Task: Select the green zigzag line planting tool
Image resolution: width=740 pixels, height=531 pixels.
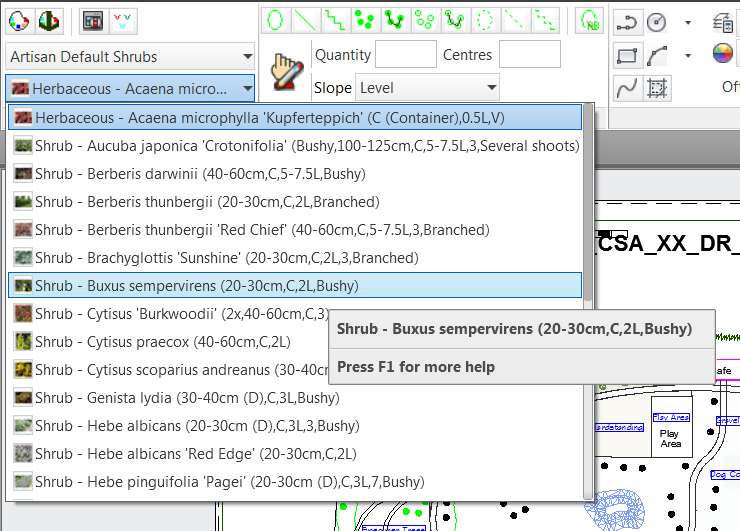Action: [336, 19]
